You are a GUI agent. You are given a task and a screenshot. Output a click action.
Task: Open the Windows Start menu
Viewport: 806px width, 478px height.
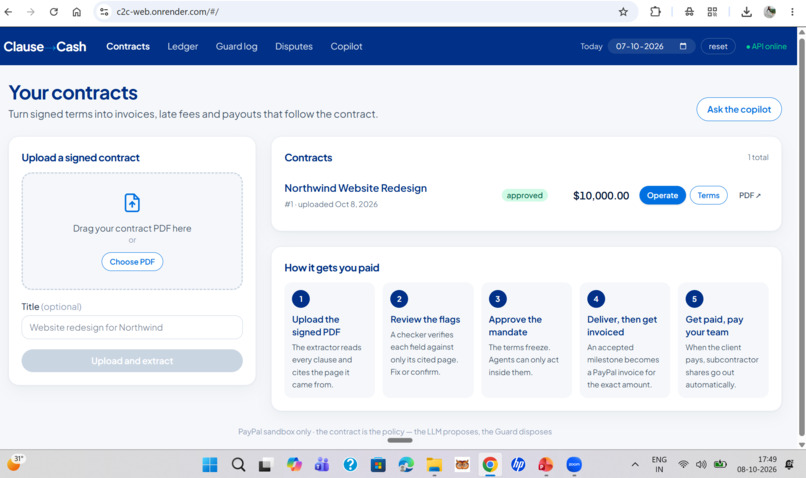click(210, 465)
